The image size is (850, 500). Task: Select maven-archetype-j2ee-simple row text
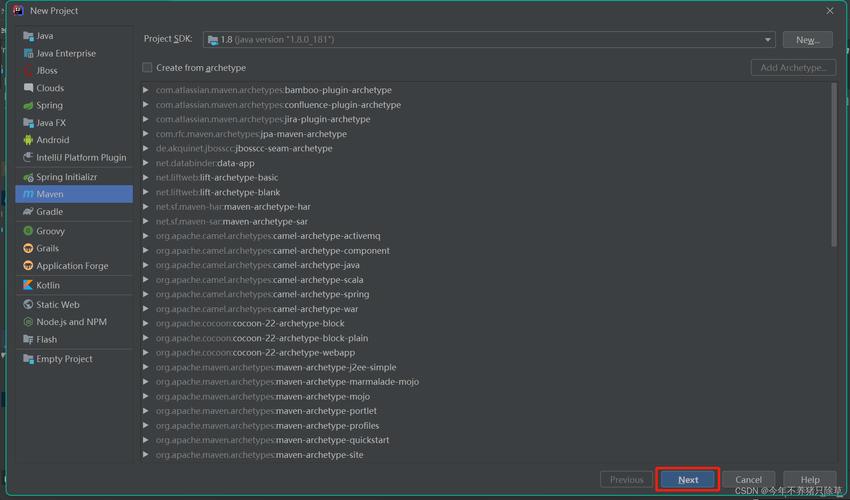coord(276,367)
